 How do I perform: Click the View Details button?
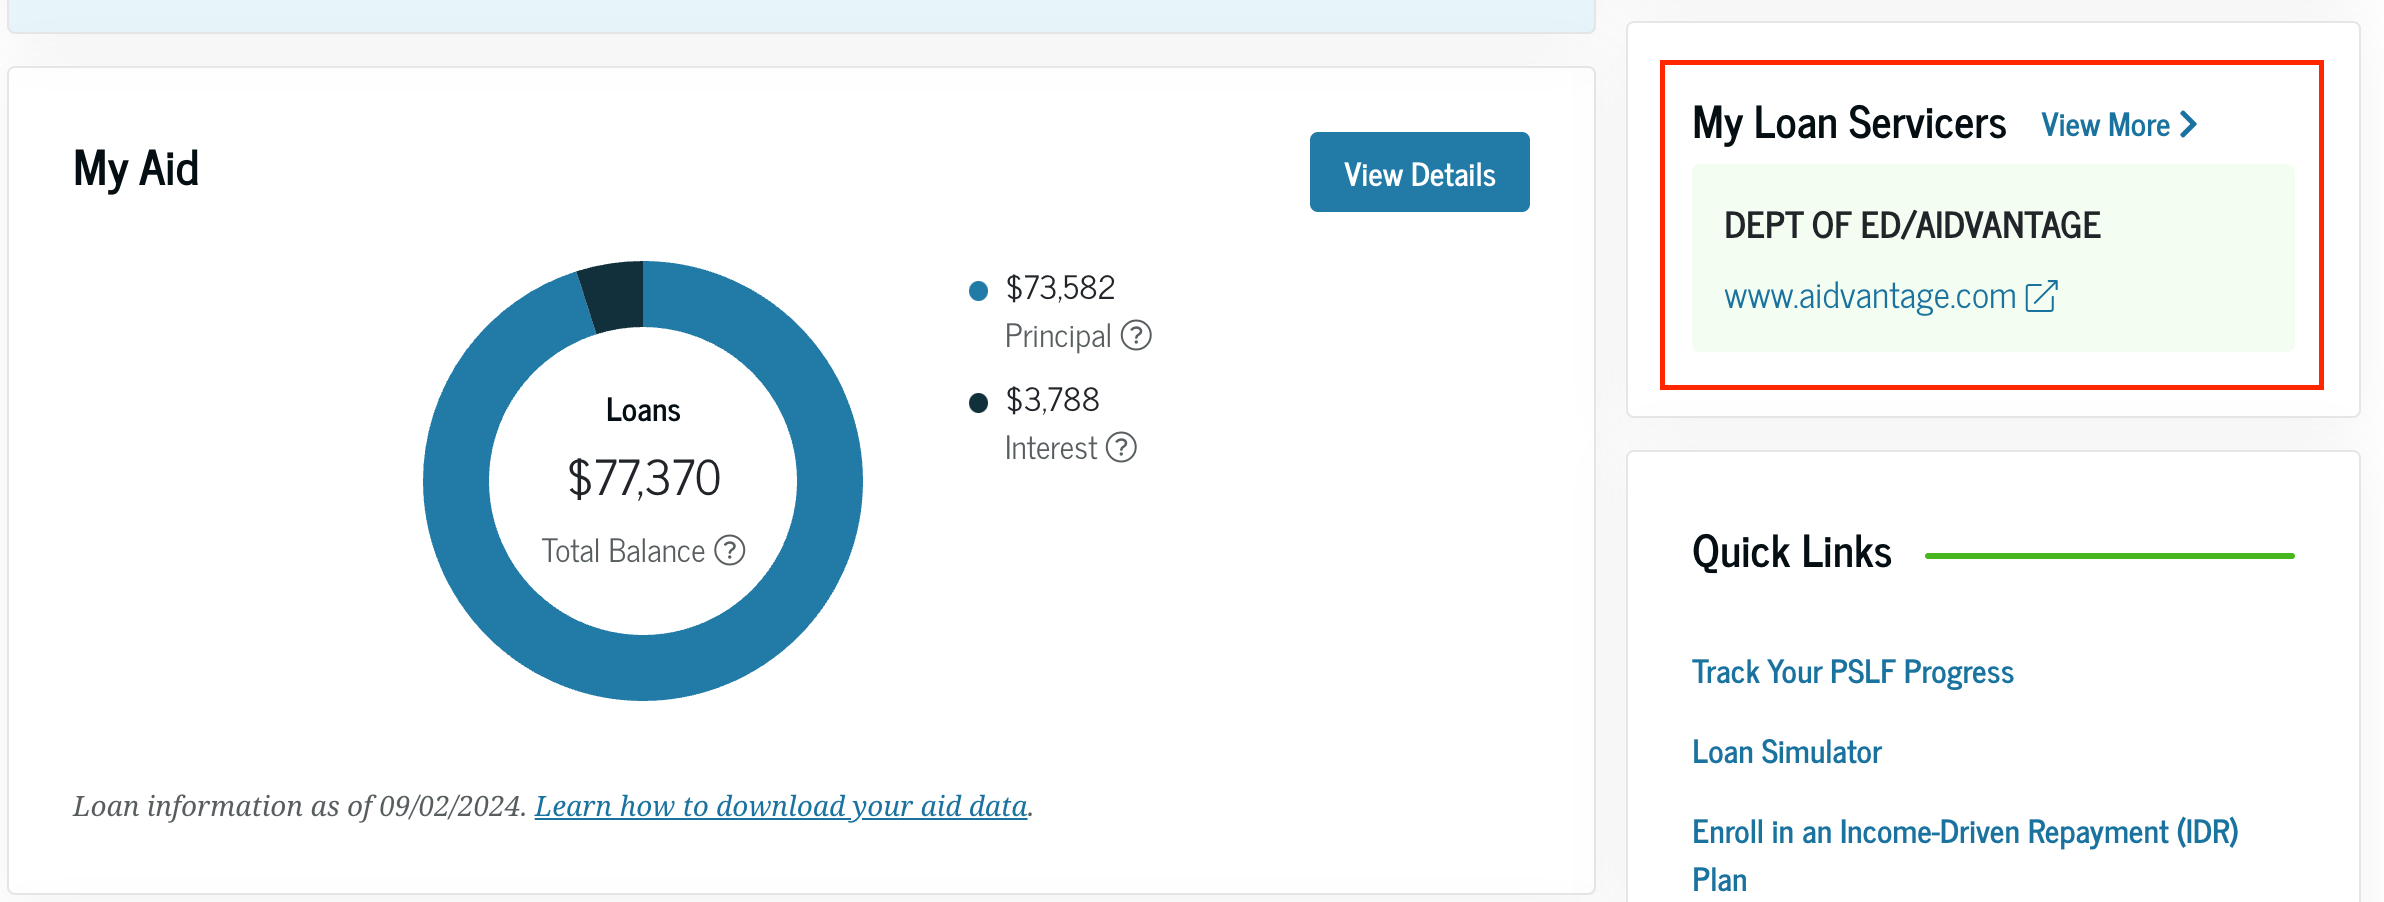point(1419,172)
